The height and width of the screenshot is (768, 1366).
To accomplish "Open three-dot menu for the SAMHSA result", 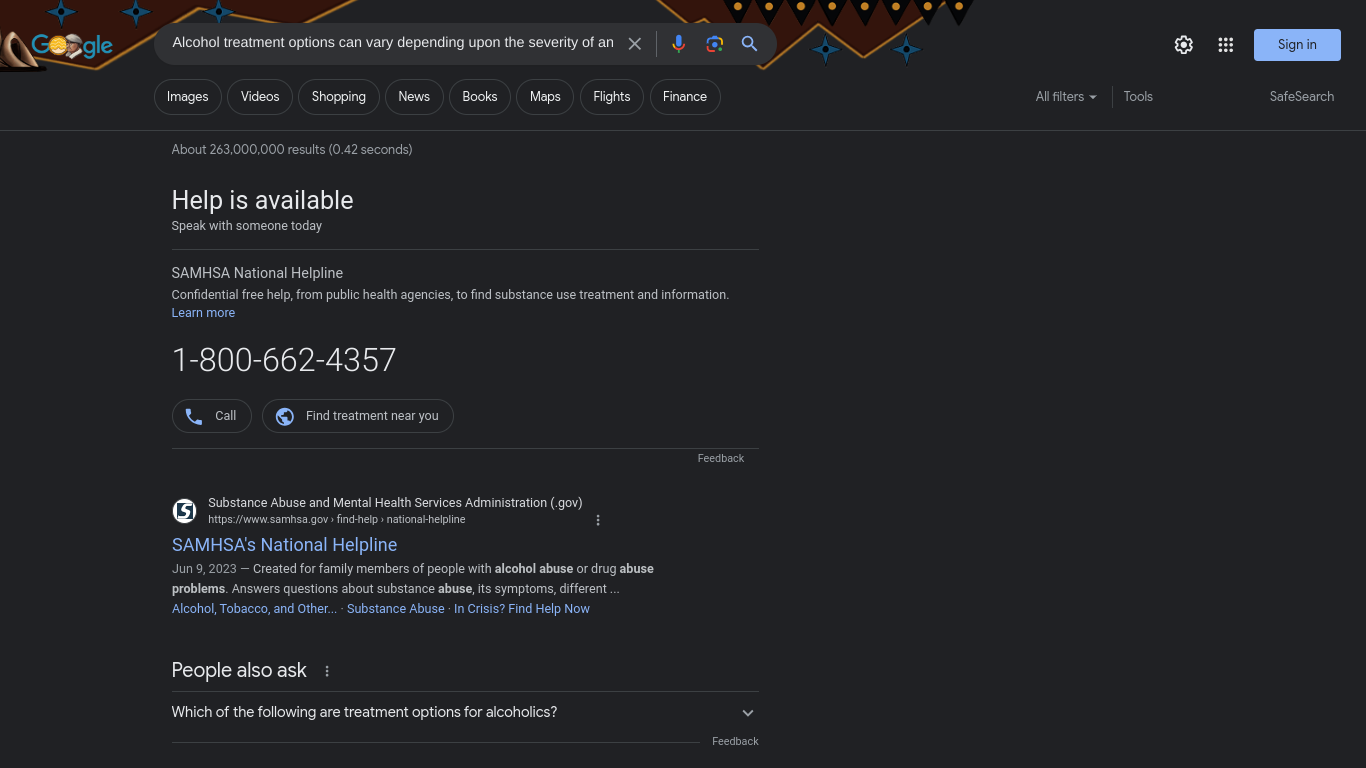I will click(598, 520).
